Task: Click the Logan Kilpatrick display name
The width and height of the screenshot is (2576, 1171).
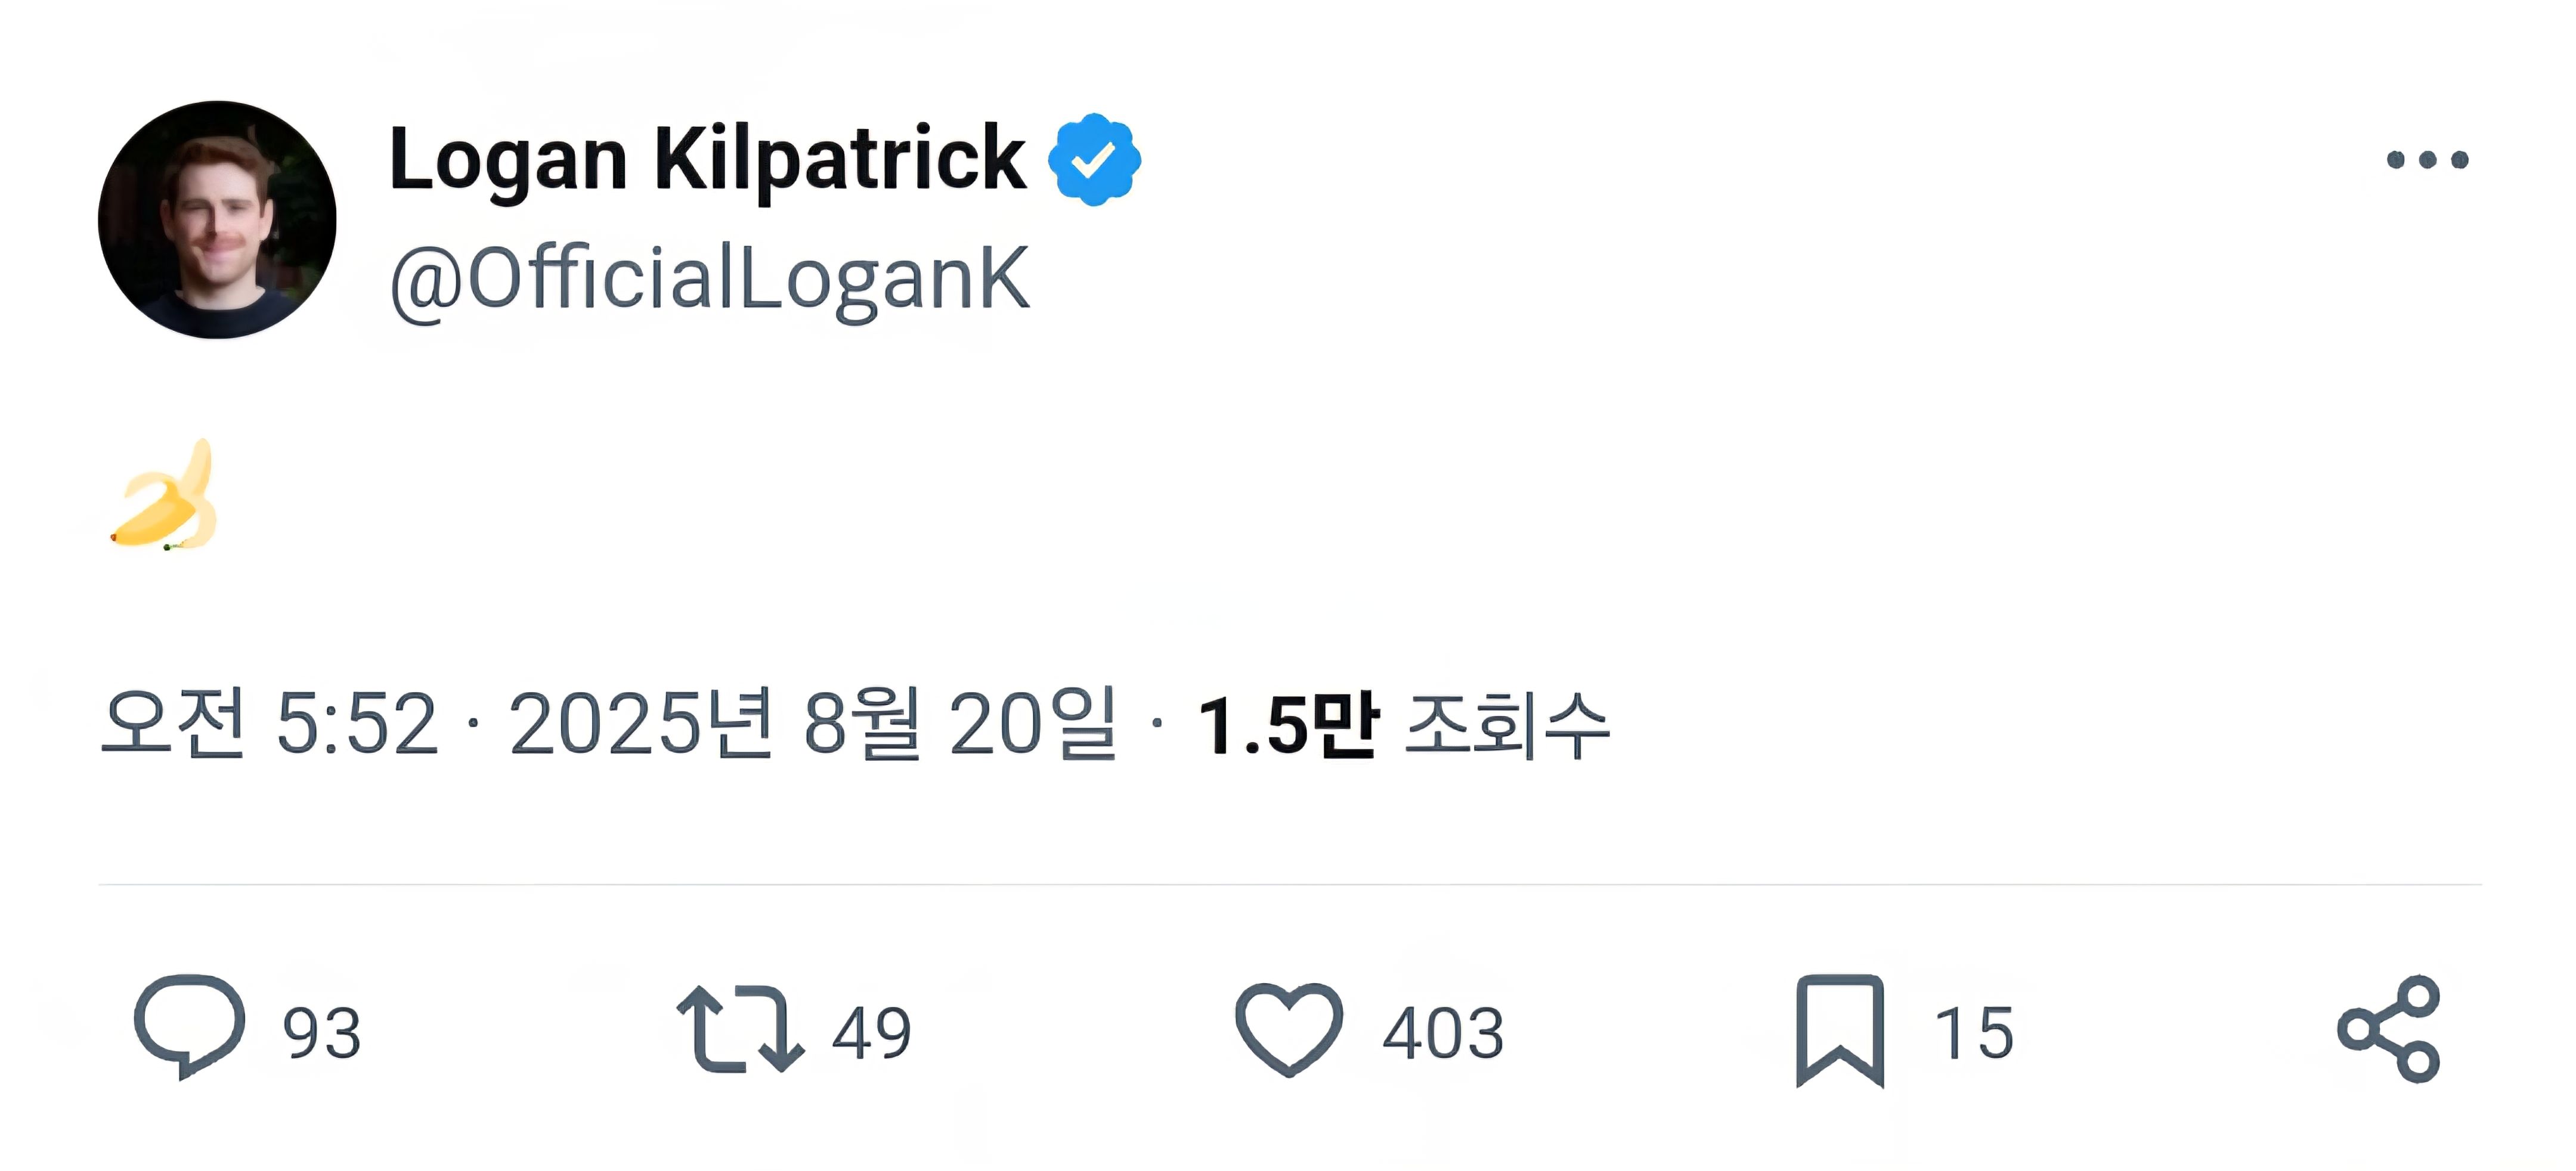Action: pos(707,158)
